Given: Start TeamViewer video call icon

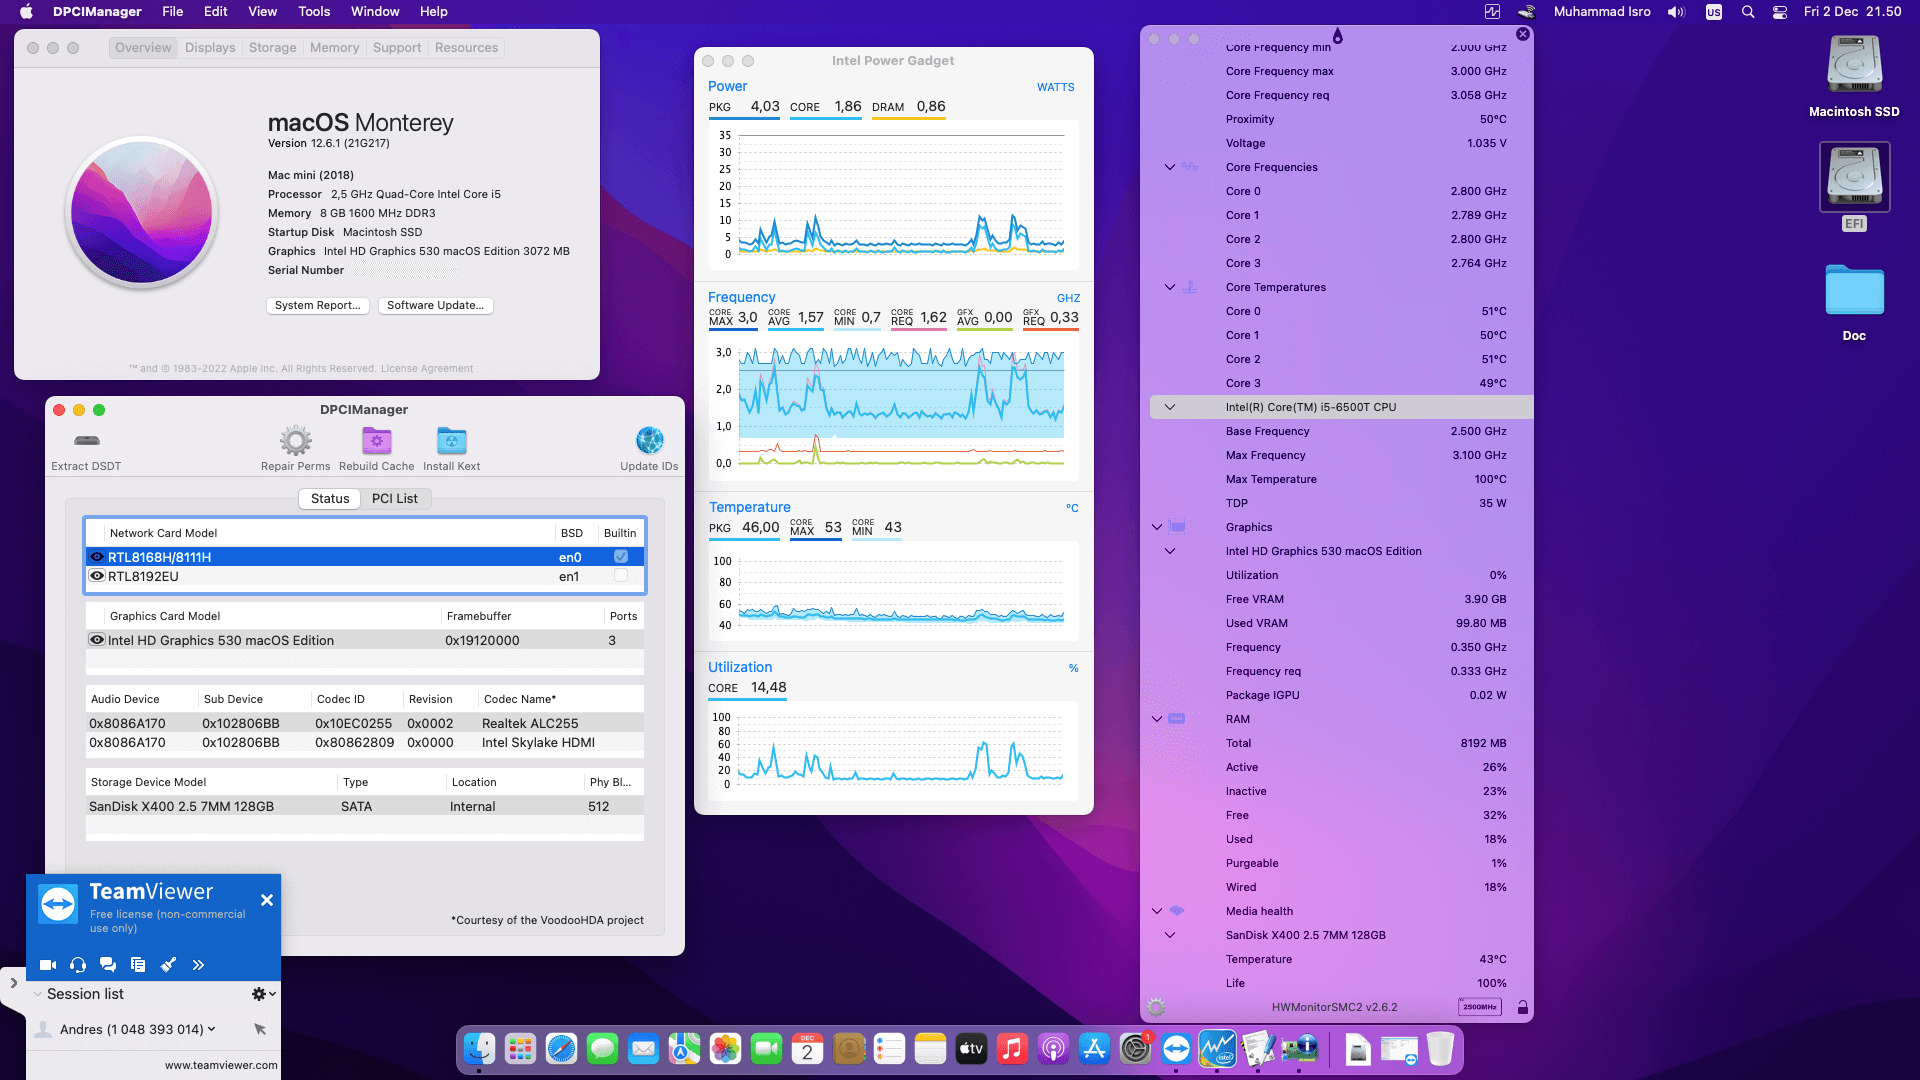Looking at the screenshot, I should [x=48, y=965].
